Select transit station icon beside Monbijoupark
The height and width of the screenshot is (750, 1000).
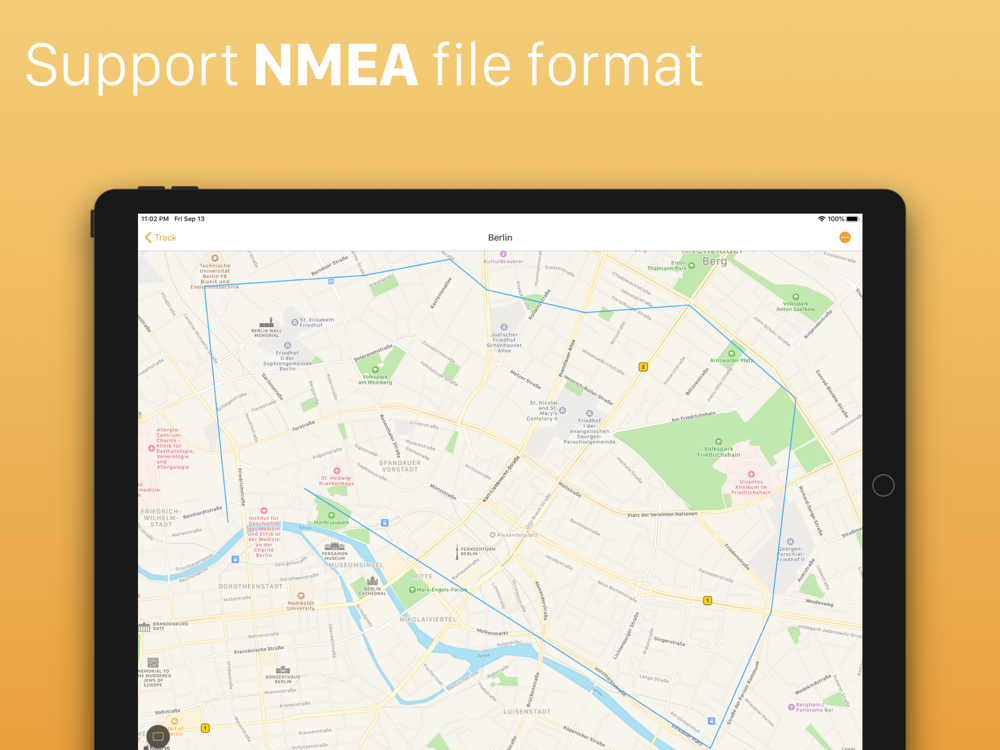tap(385, 523)
